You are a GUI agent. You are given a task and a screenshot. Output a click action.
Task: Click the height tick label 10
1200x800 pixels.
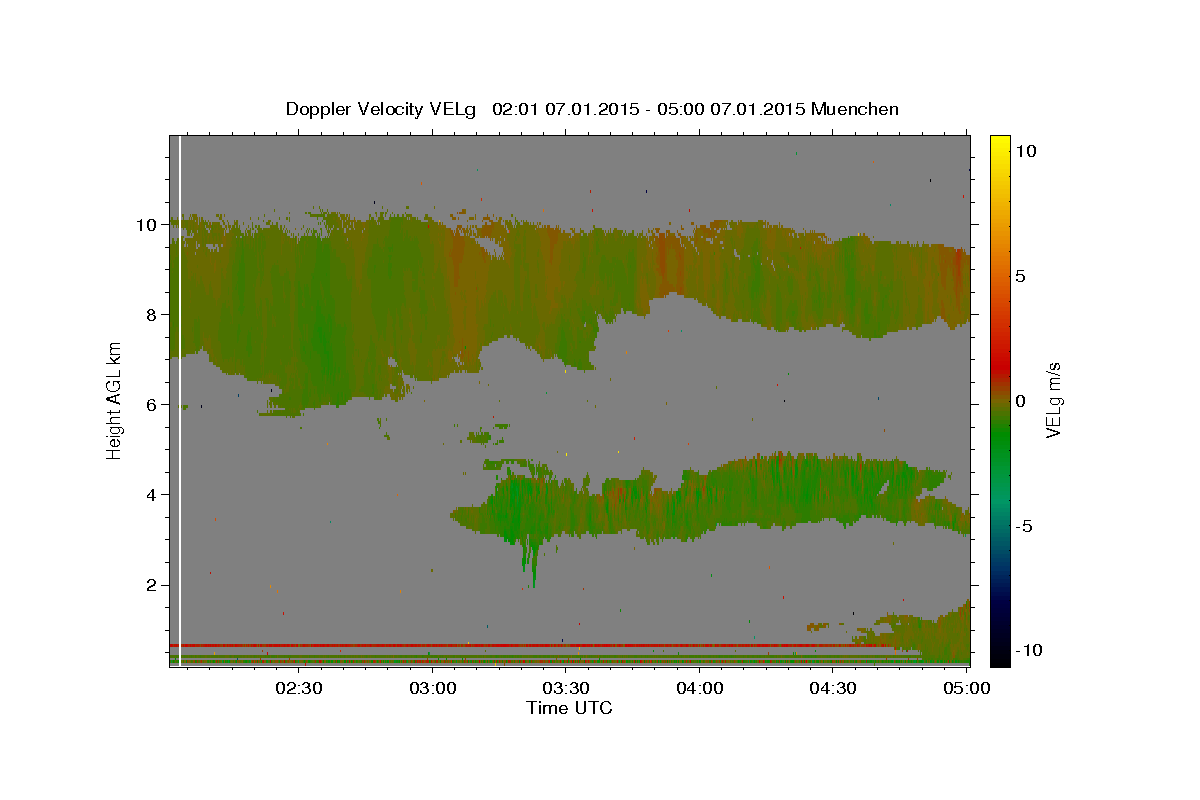pyautogui.click(x=148, y=225)
